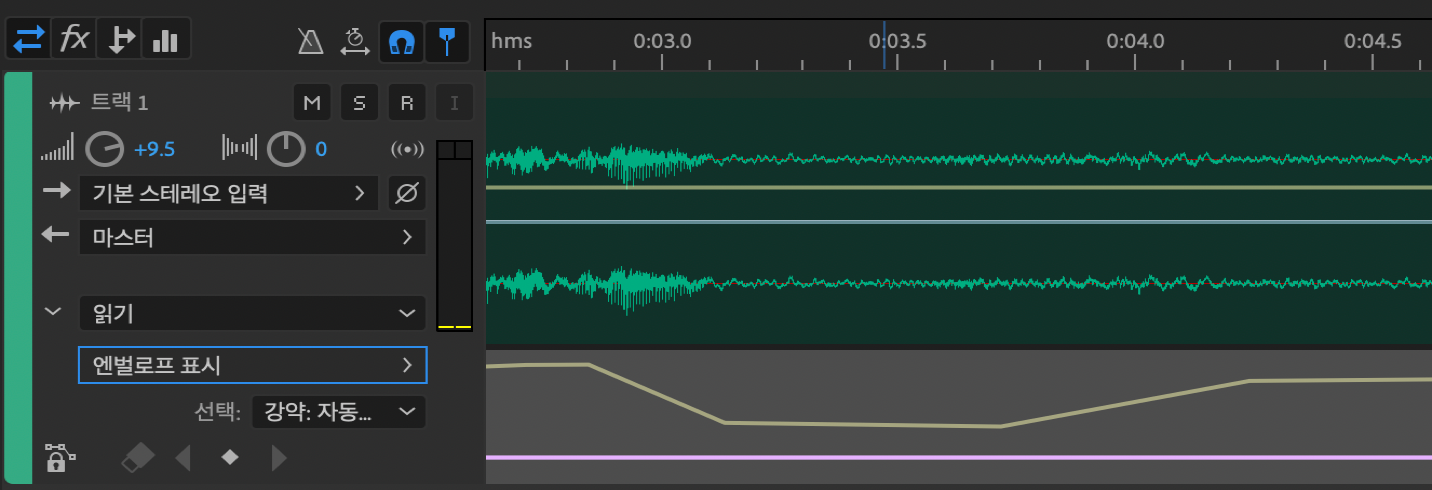The height and width of the screenshot is (490, 1432).
Task: Toggle global clip stretching icon
Action: [354, 41]
